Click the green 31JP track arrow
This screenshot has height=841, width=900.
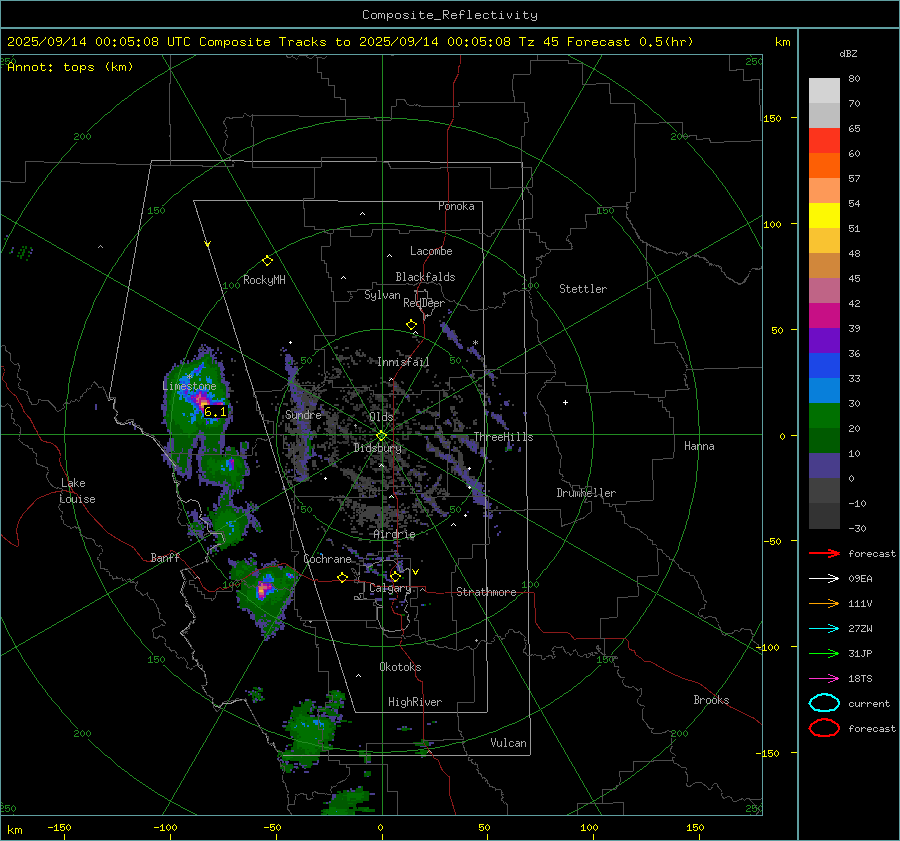[x=824, y=653]
